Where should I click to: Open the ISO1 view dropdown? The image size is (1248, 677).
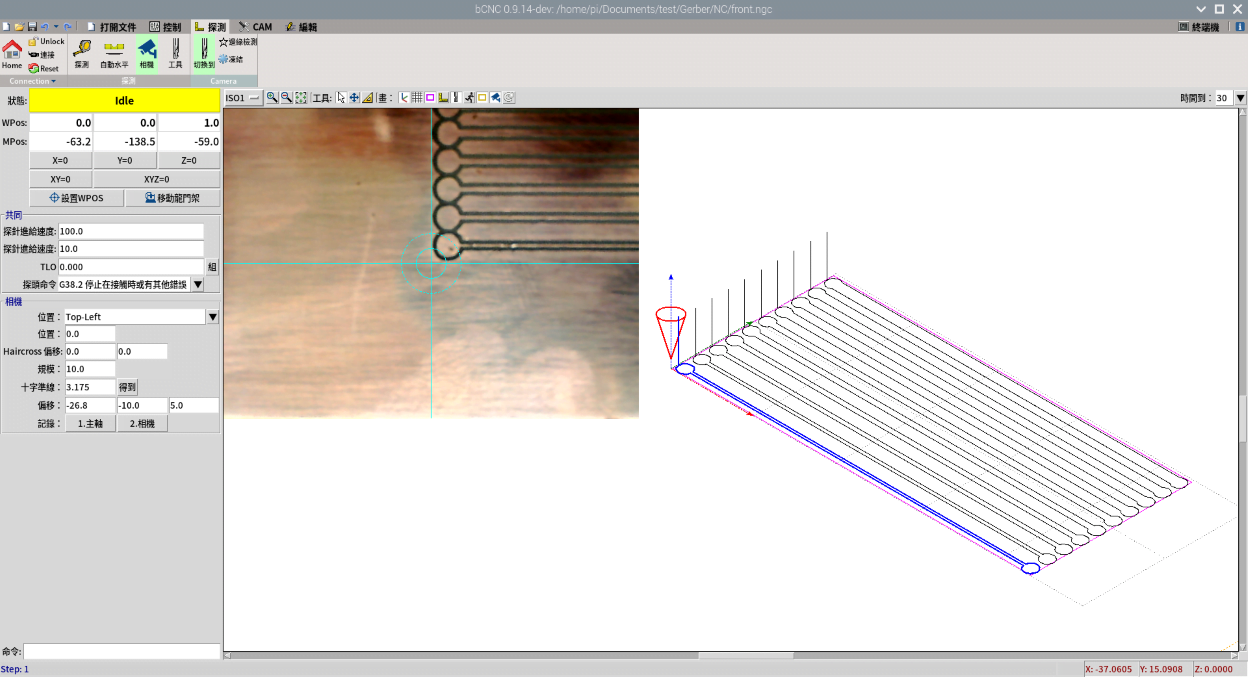click(243, 98)
